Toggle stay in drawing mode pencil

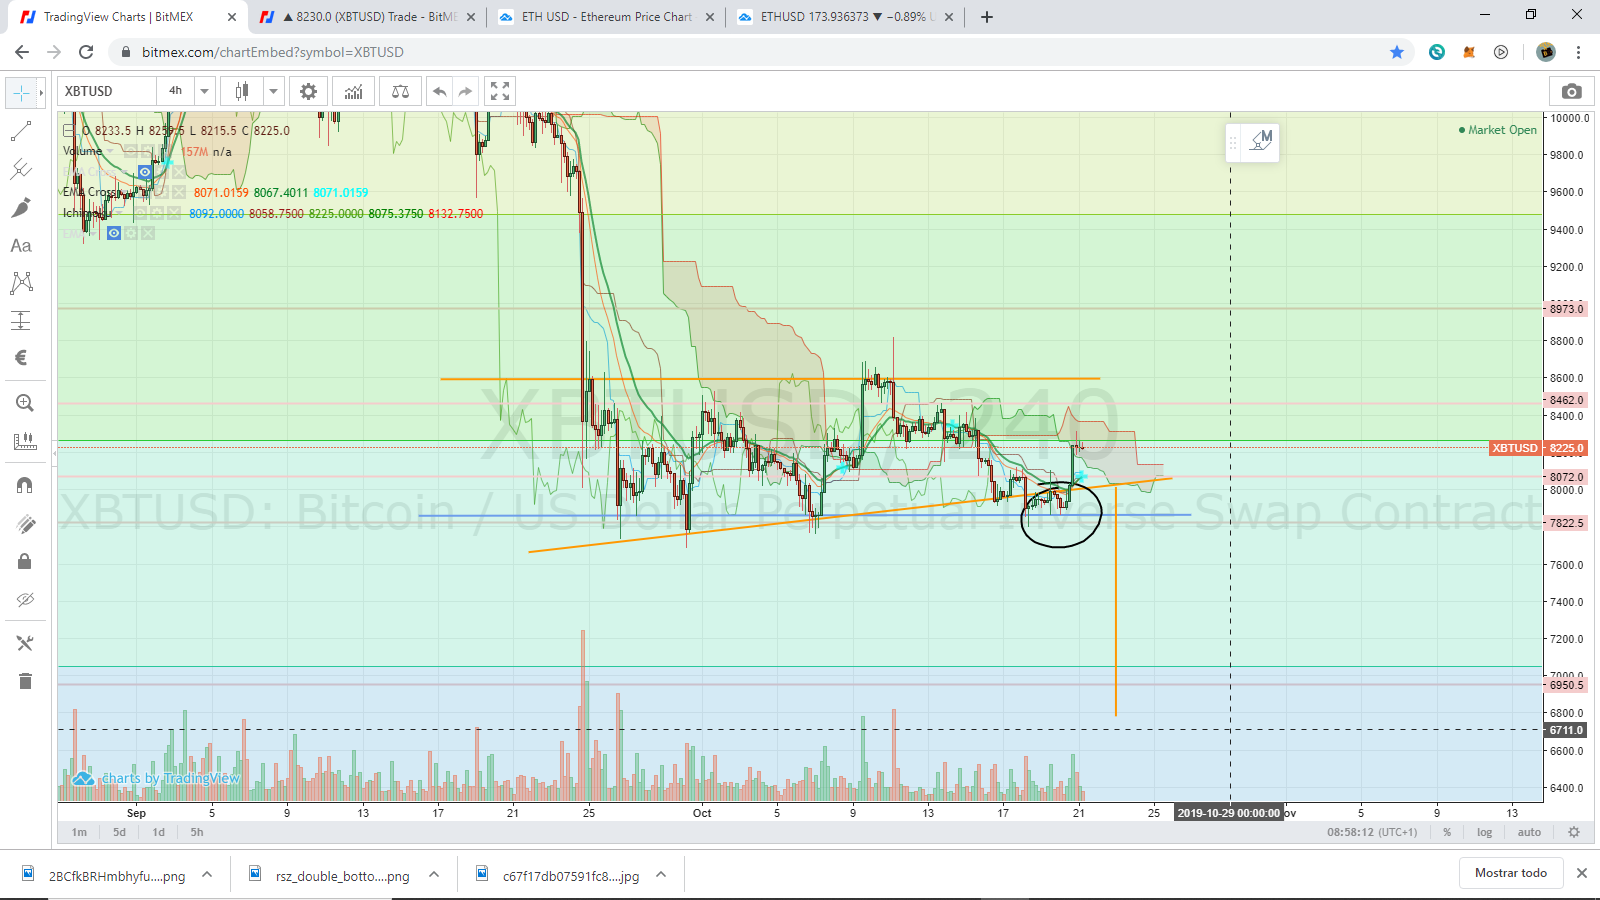pyautogui.click(x=25, y=523)
